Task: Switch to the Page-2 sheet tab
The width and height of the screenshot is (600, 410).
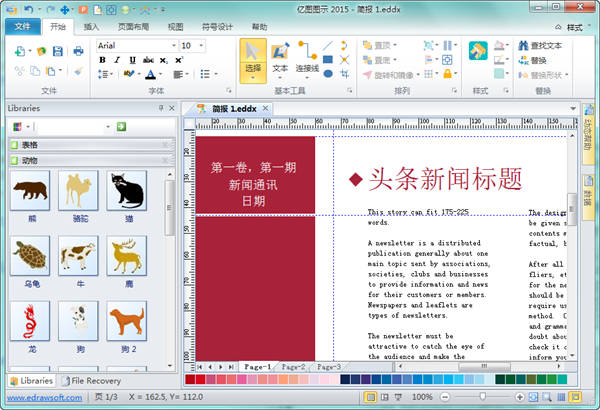Action: click(293, 367)
